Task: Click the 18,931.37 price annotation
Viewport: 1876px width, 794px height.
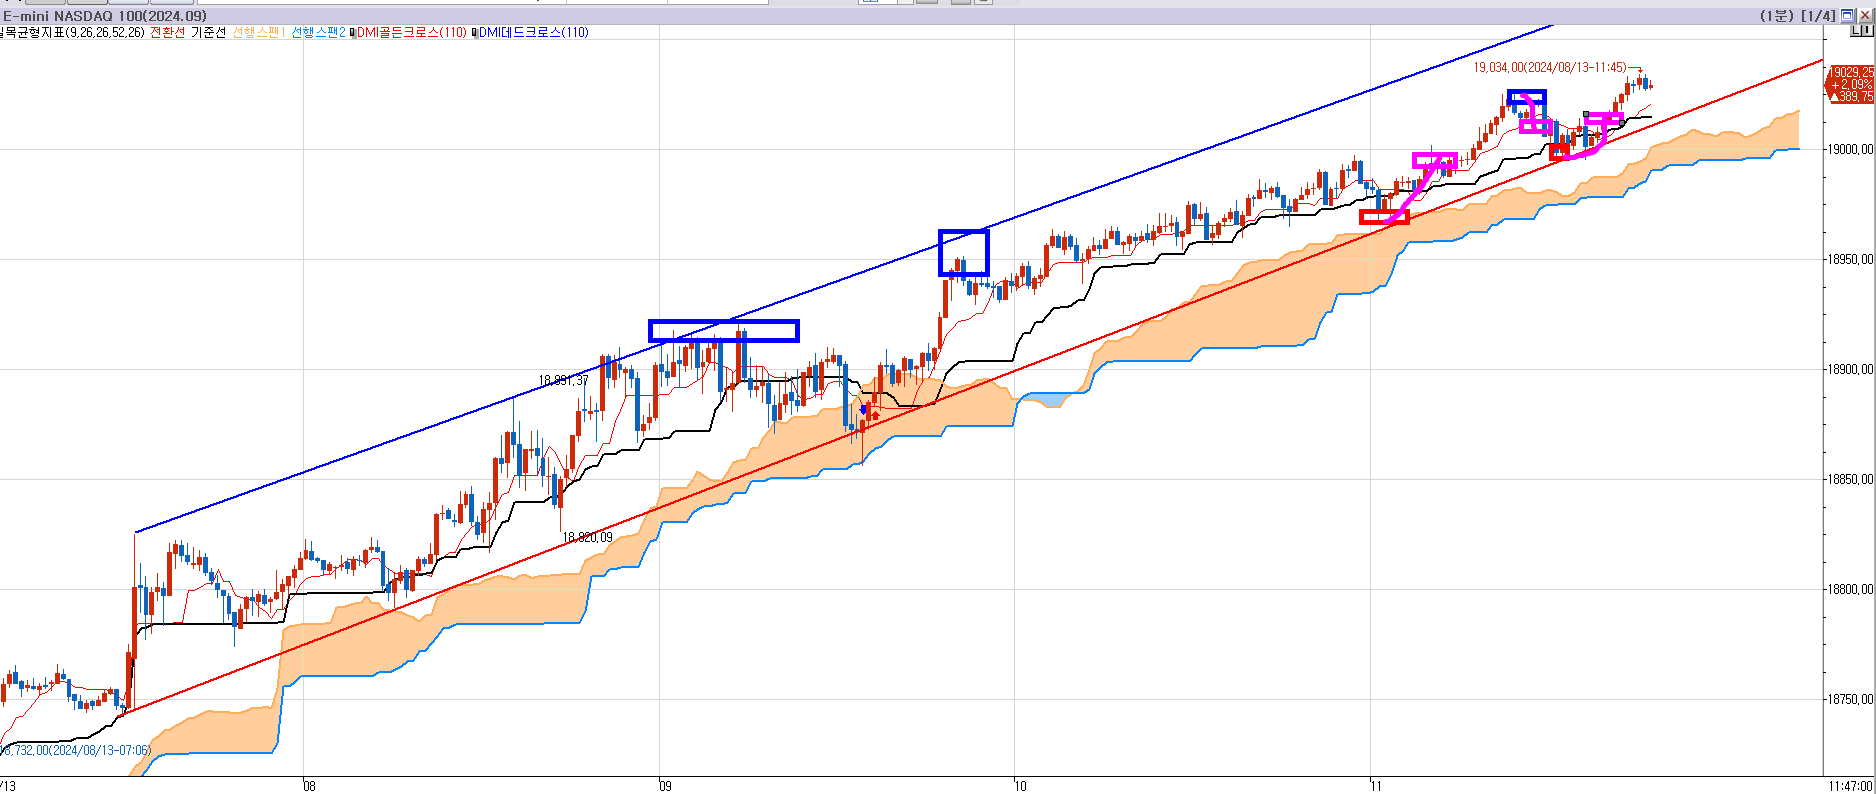Action: [564, 380]
